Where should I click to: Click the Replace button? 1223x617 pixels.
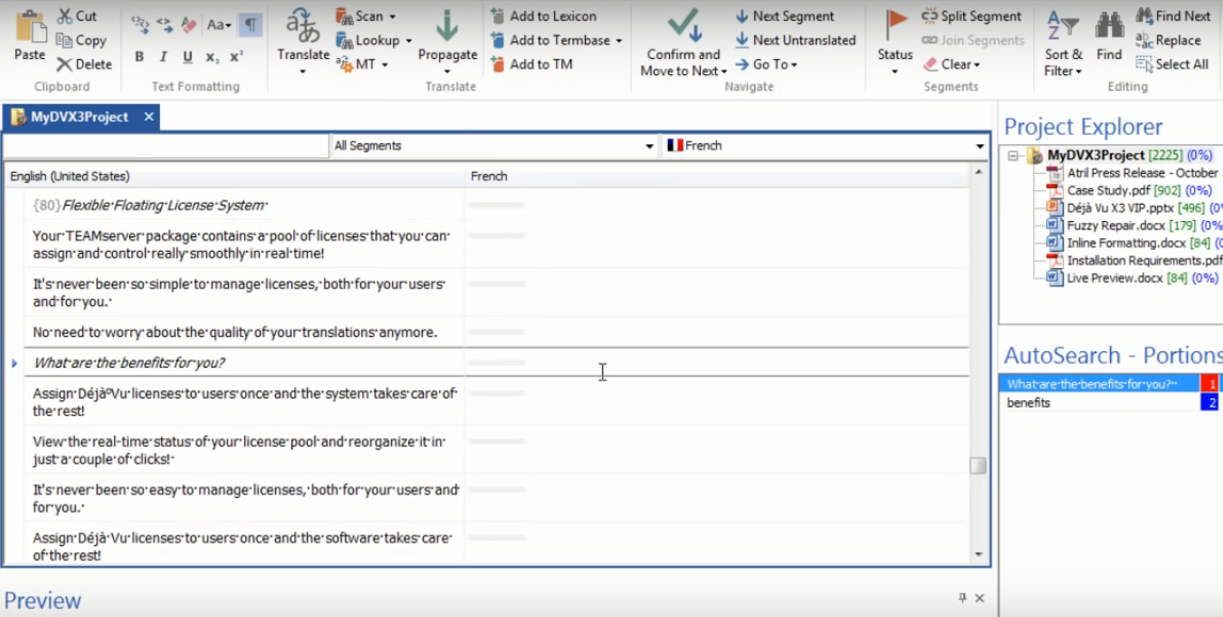pyautogui.click(x=1168, y=40)
